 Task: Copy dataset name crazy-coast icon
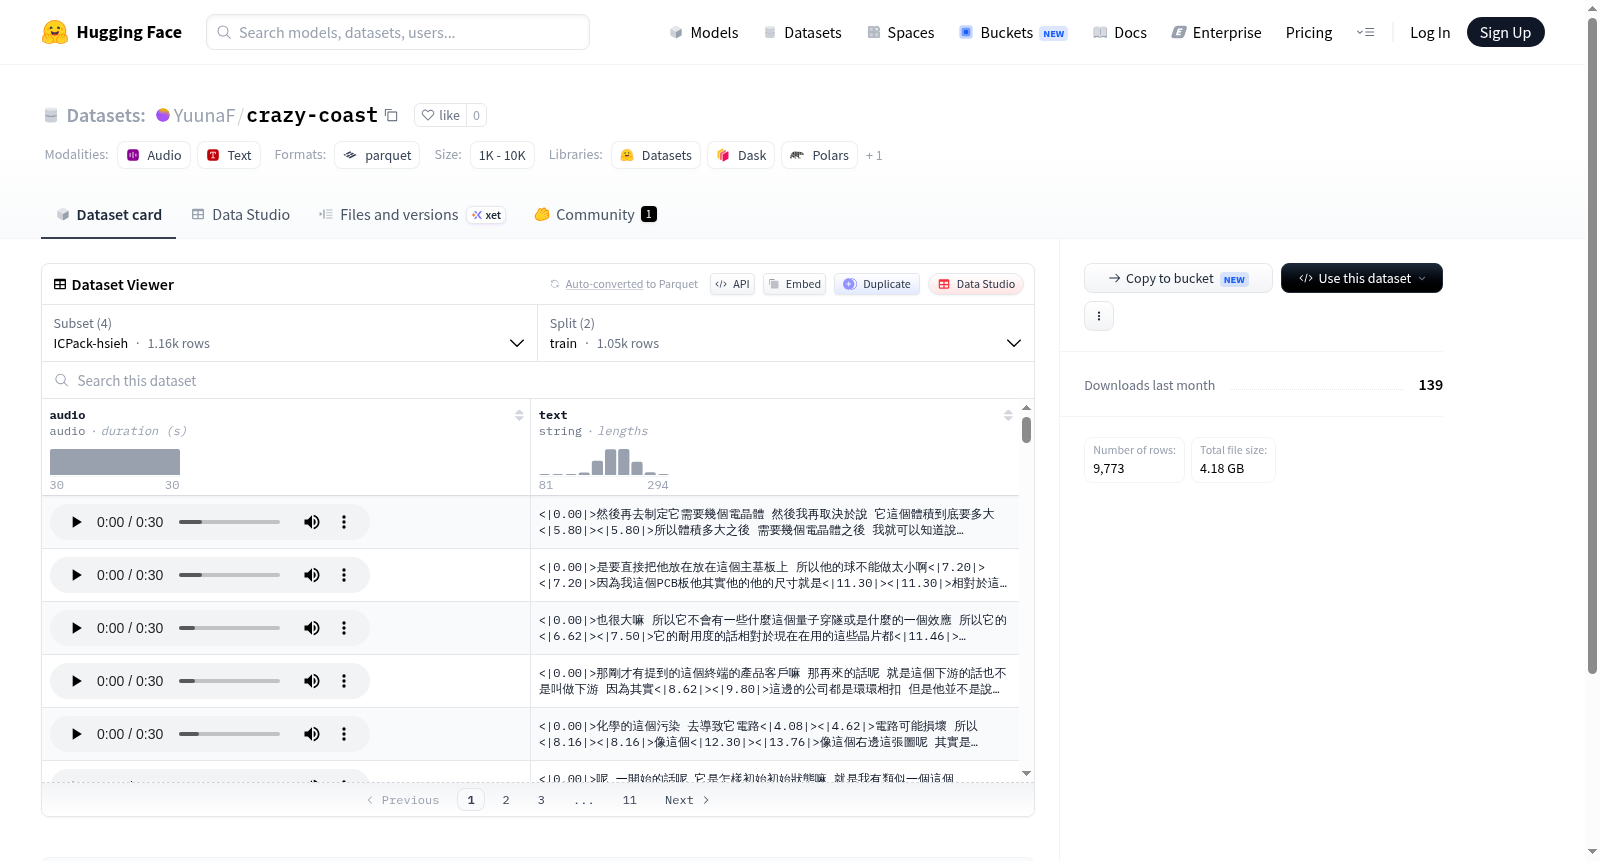pos(391,115)
